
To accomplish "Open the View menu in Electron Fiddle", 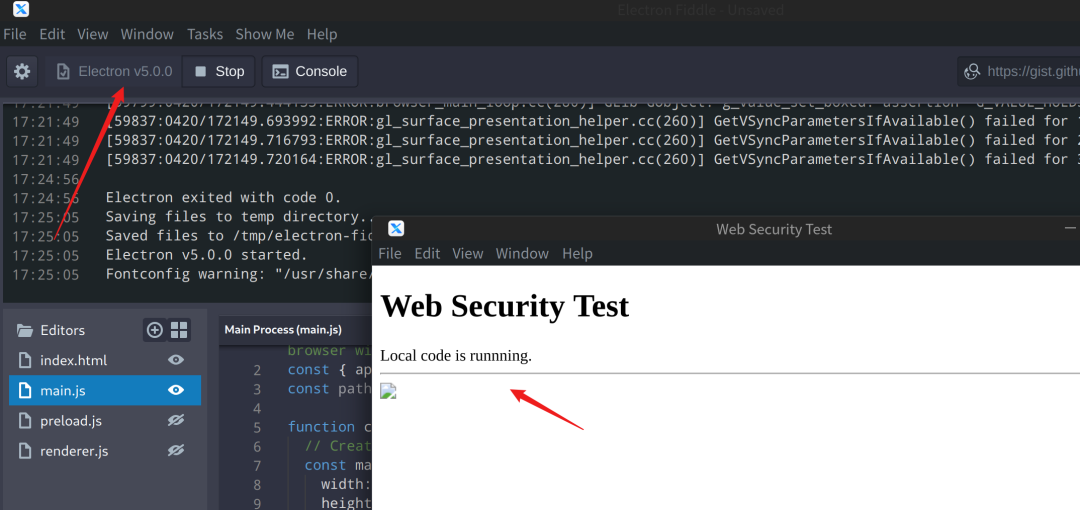I will click(92, 34).
